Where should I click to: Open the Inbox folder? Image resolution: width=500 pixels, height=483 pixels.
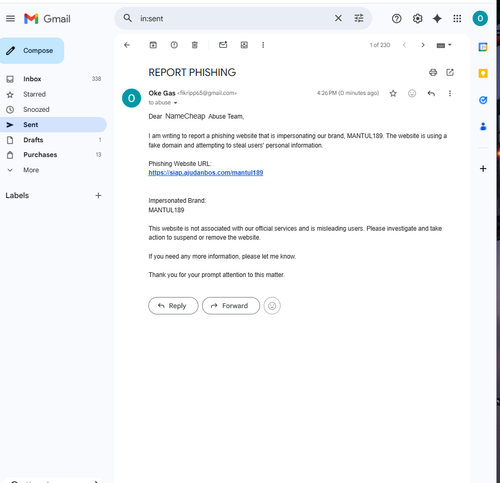[x=53, y=79]
